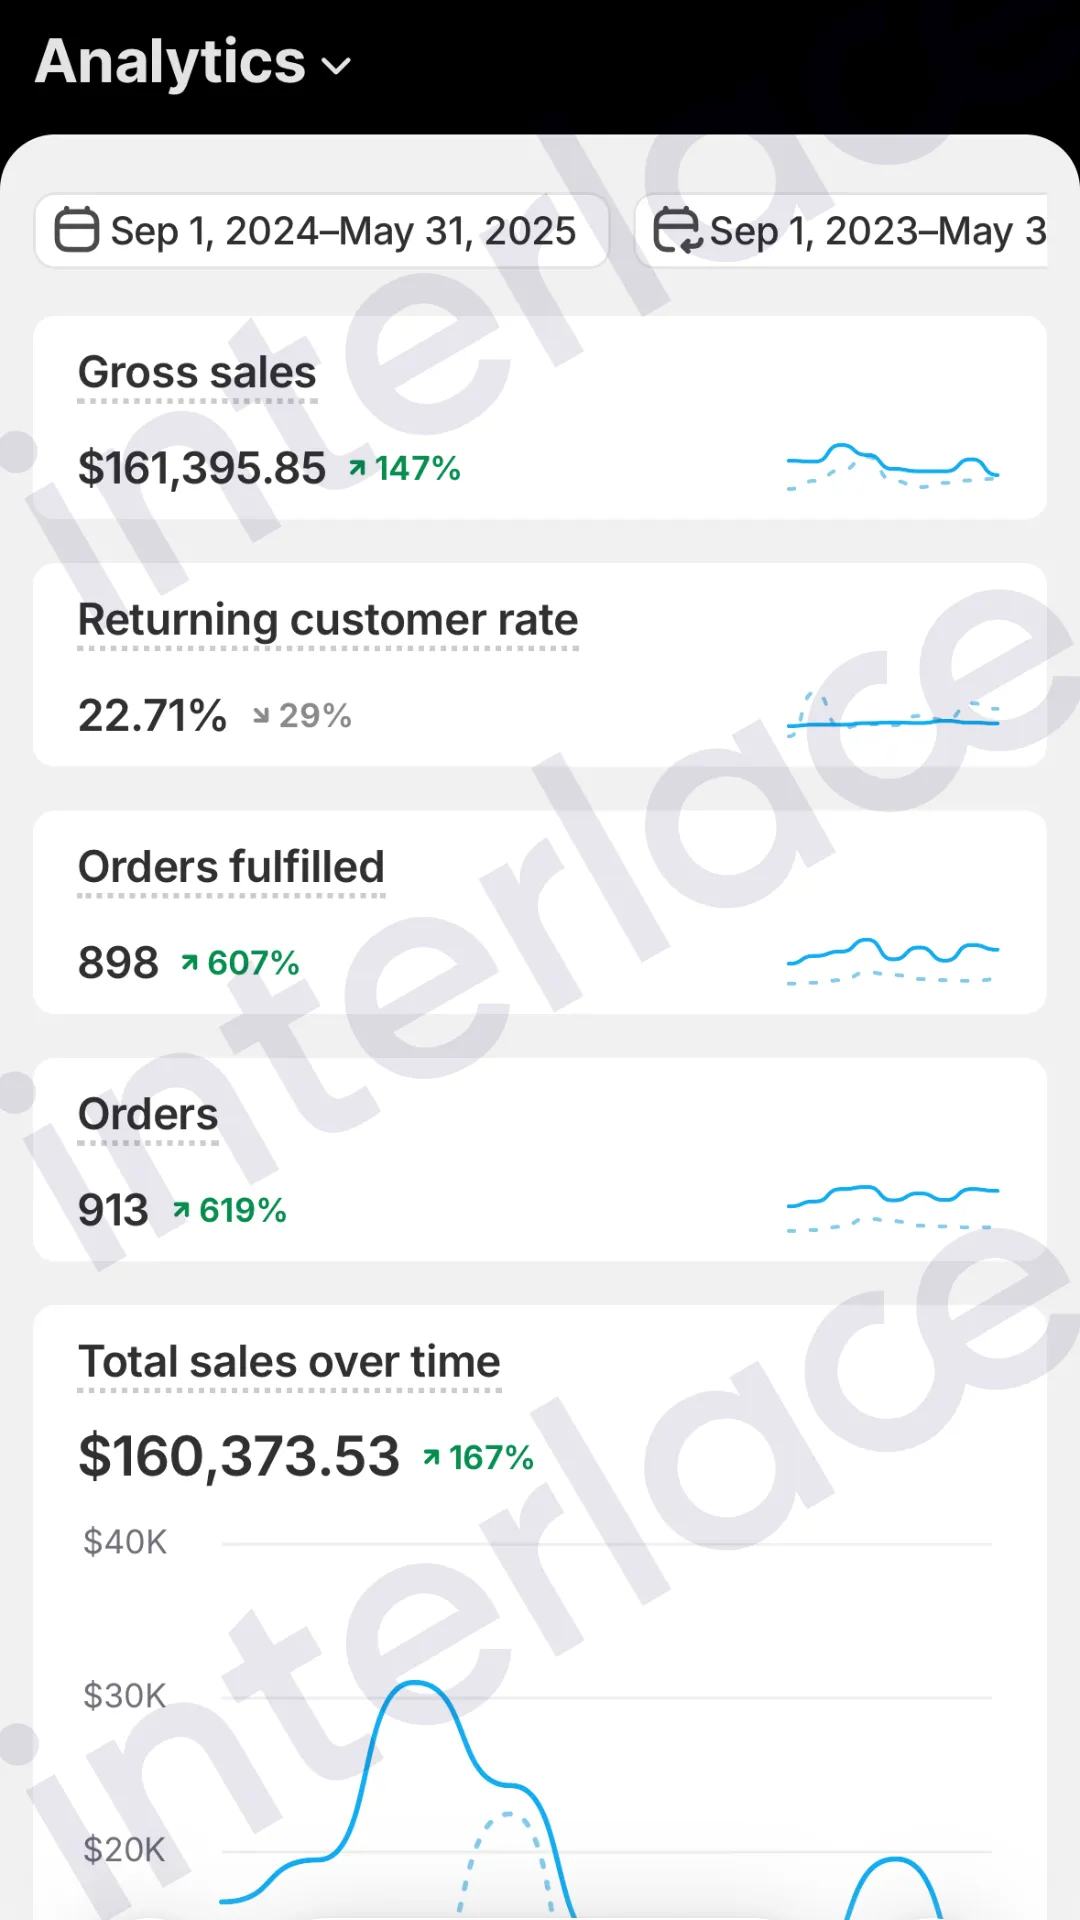Open the Sep 1, 2024–May 31, 2025 date picker
Viewport: 1080px width, 1920px height.
322,231
